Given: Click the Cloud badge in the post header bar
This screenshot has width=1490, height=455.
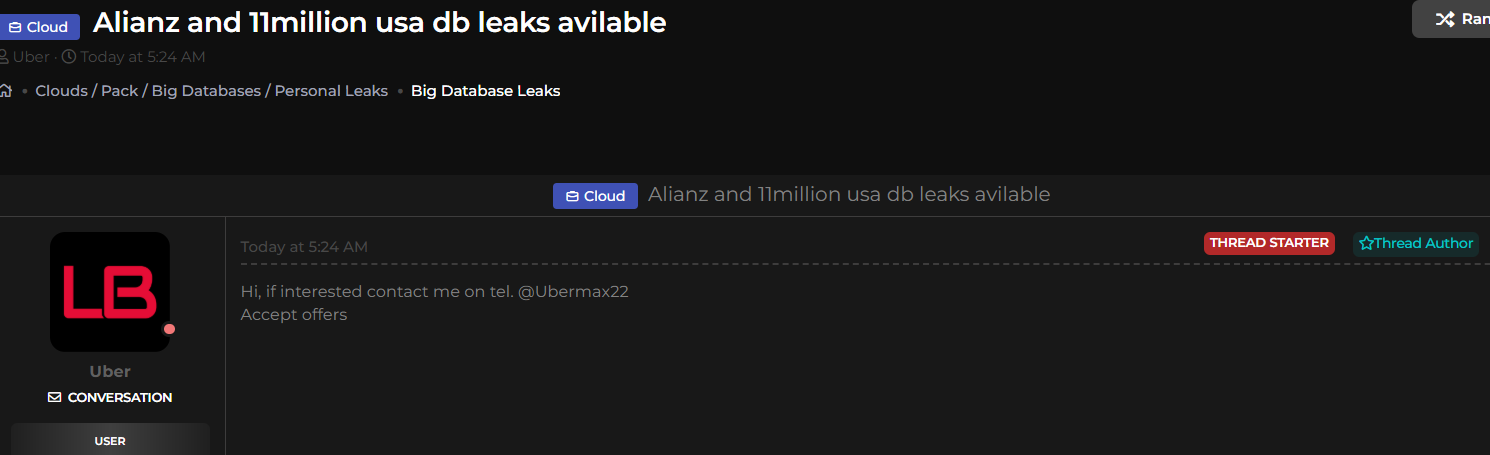Looking at the screenshot, I should pyautogui.click(x=595, y=196).
